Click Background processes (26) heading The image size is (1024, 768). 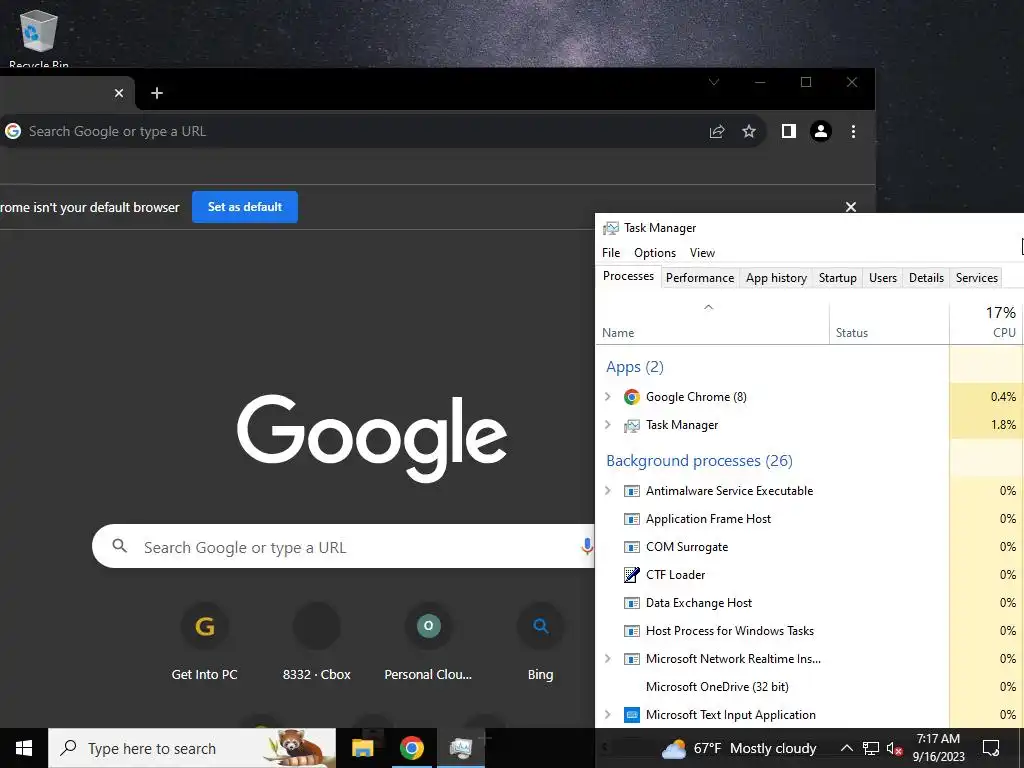[x=699, y=461]
